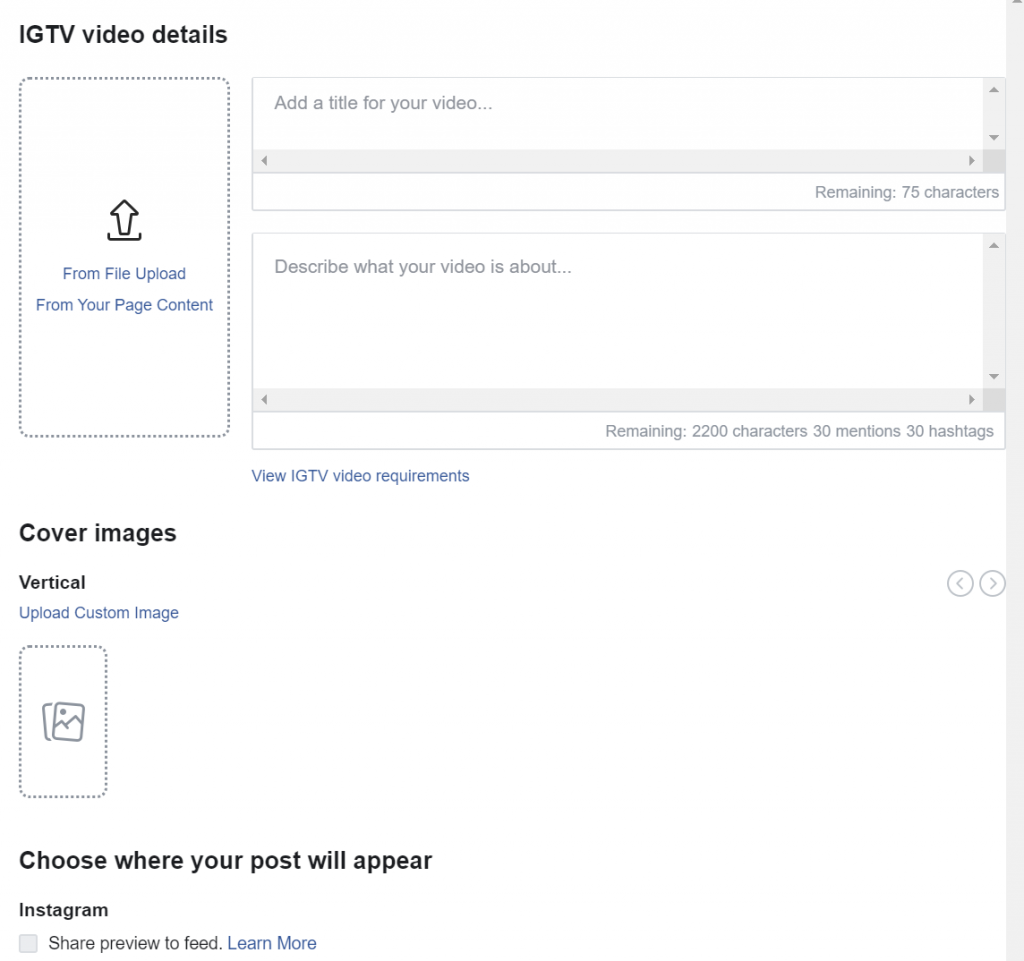Click Upload Custom Image link
The height and width of the screenshot is (961, 1024).
coord(99,613)
